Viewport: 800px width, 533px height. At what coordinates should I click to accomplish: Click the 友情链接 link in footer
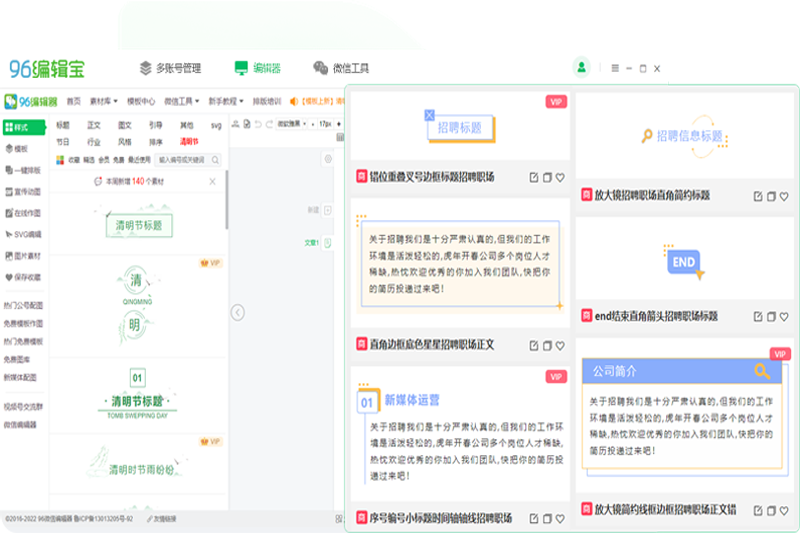coord(181,519)
